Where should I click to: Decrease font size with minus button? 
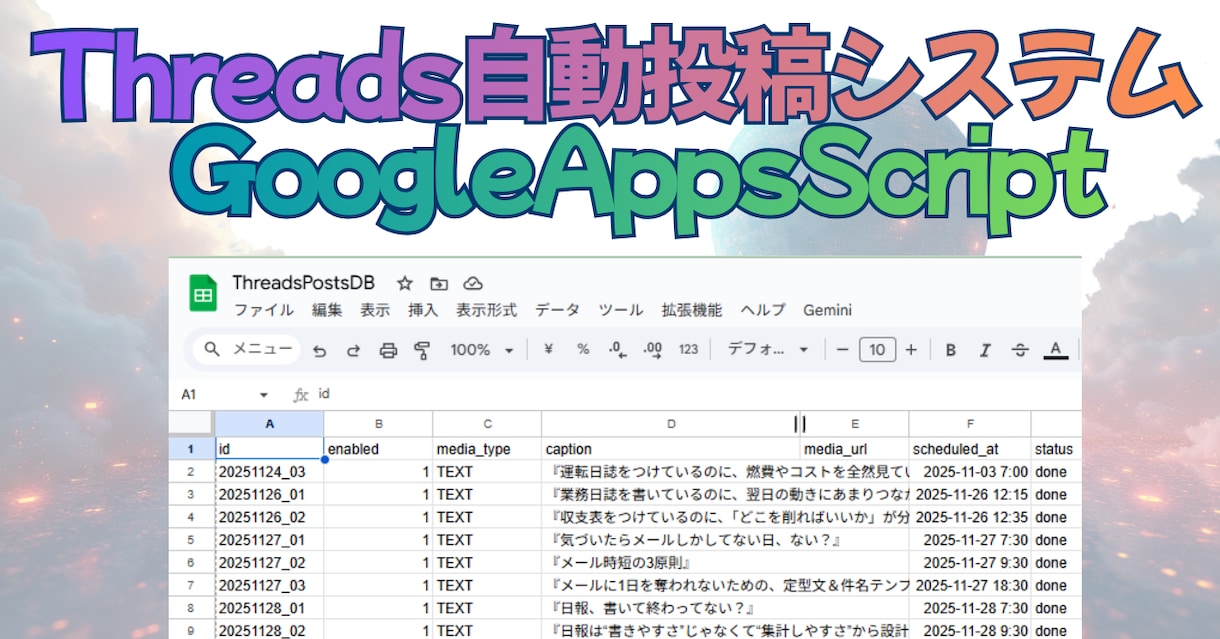[x=842, y=349]
